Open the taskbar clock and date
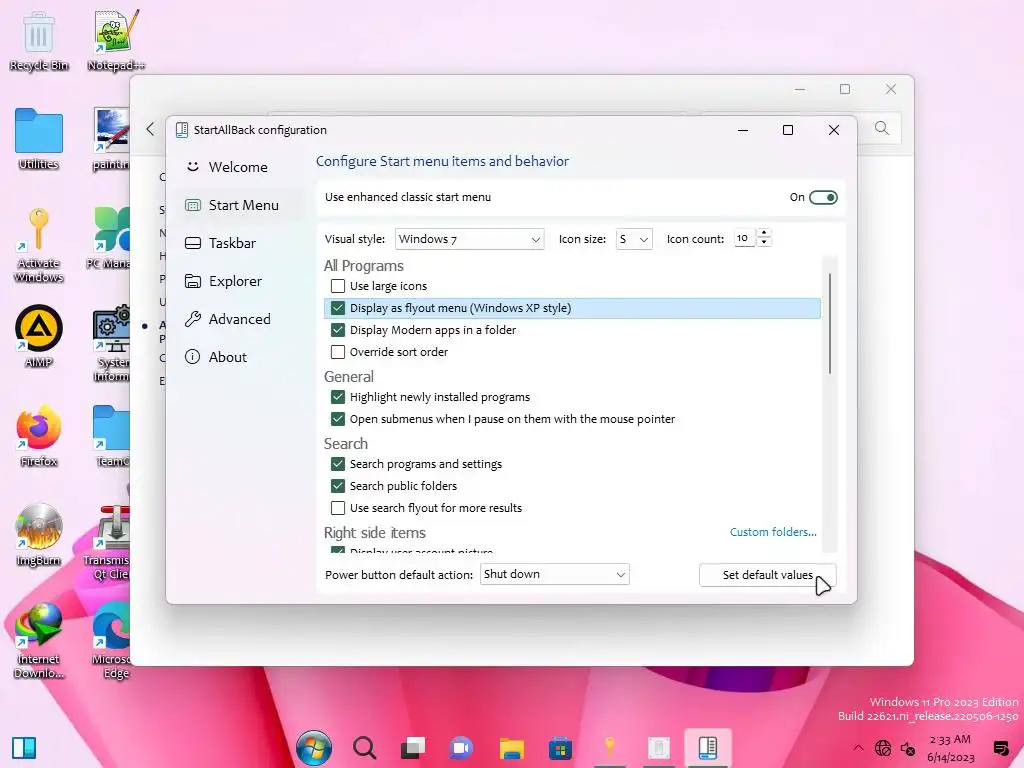 coord(950,748)
